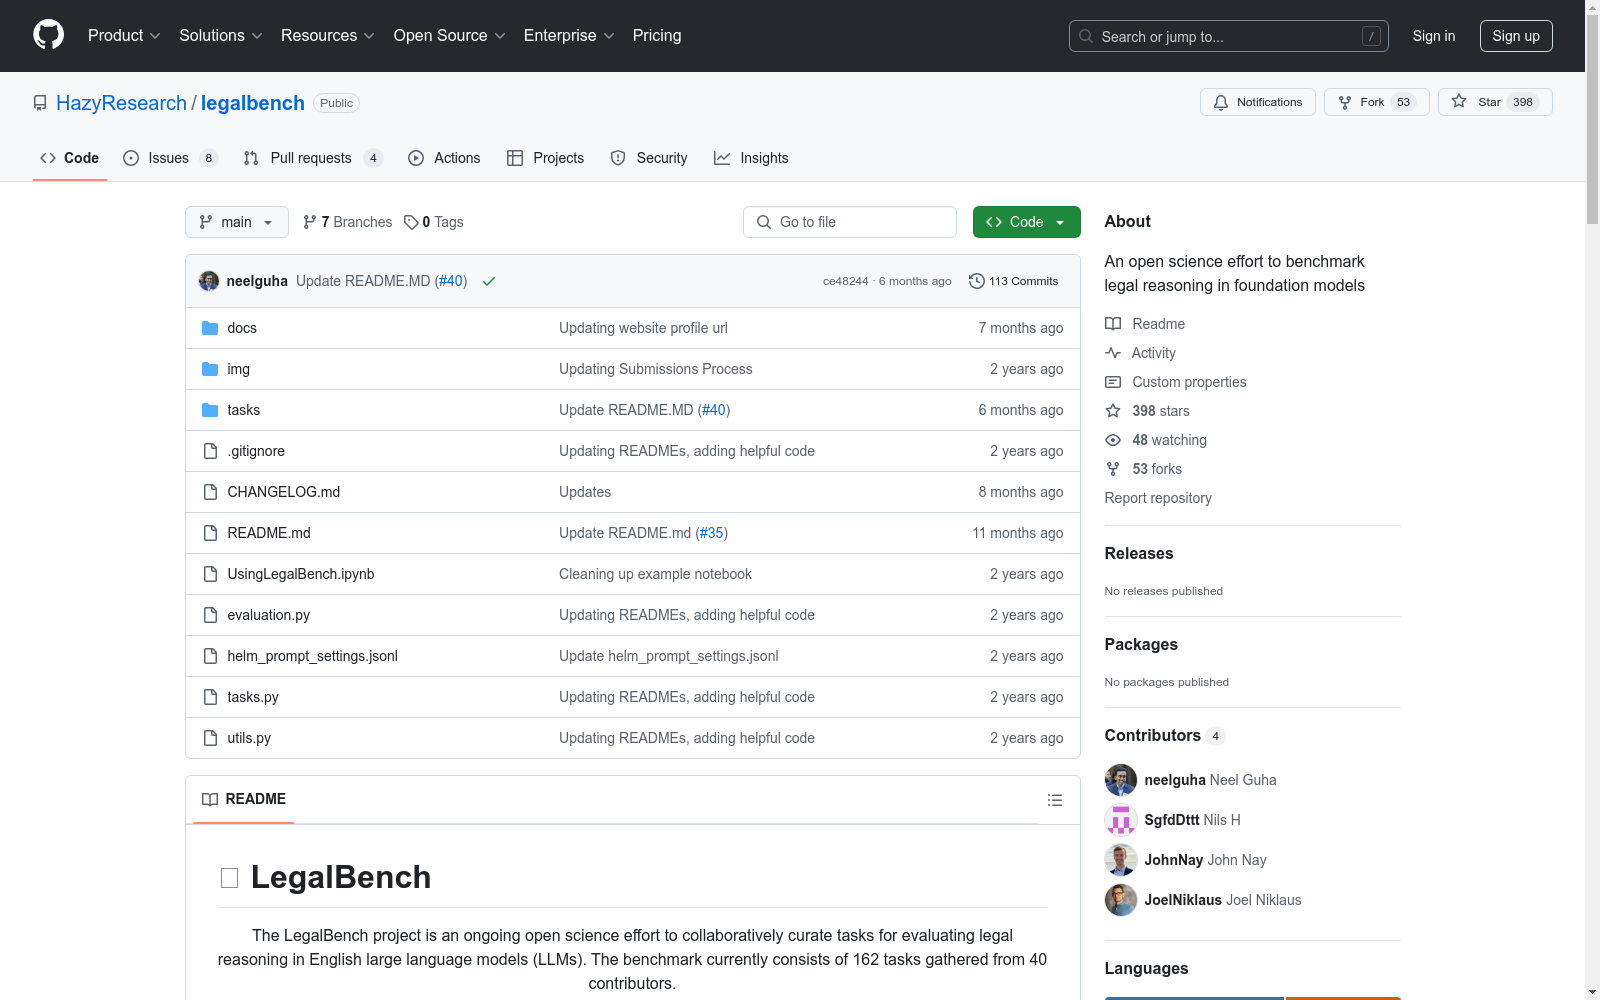Click the docs folder icon

210,328
